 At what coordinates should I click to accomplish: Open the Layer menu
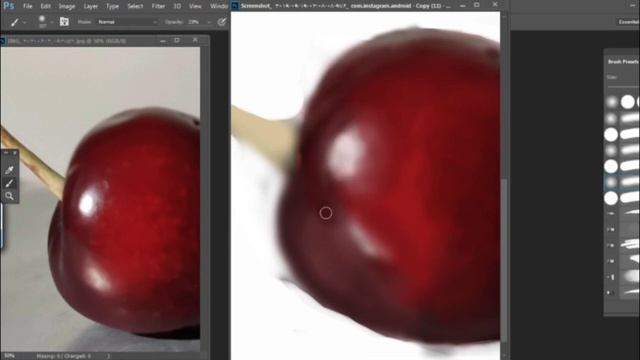tap(91, 6)
